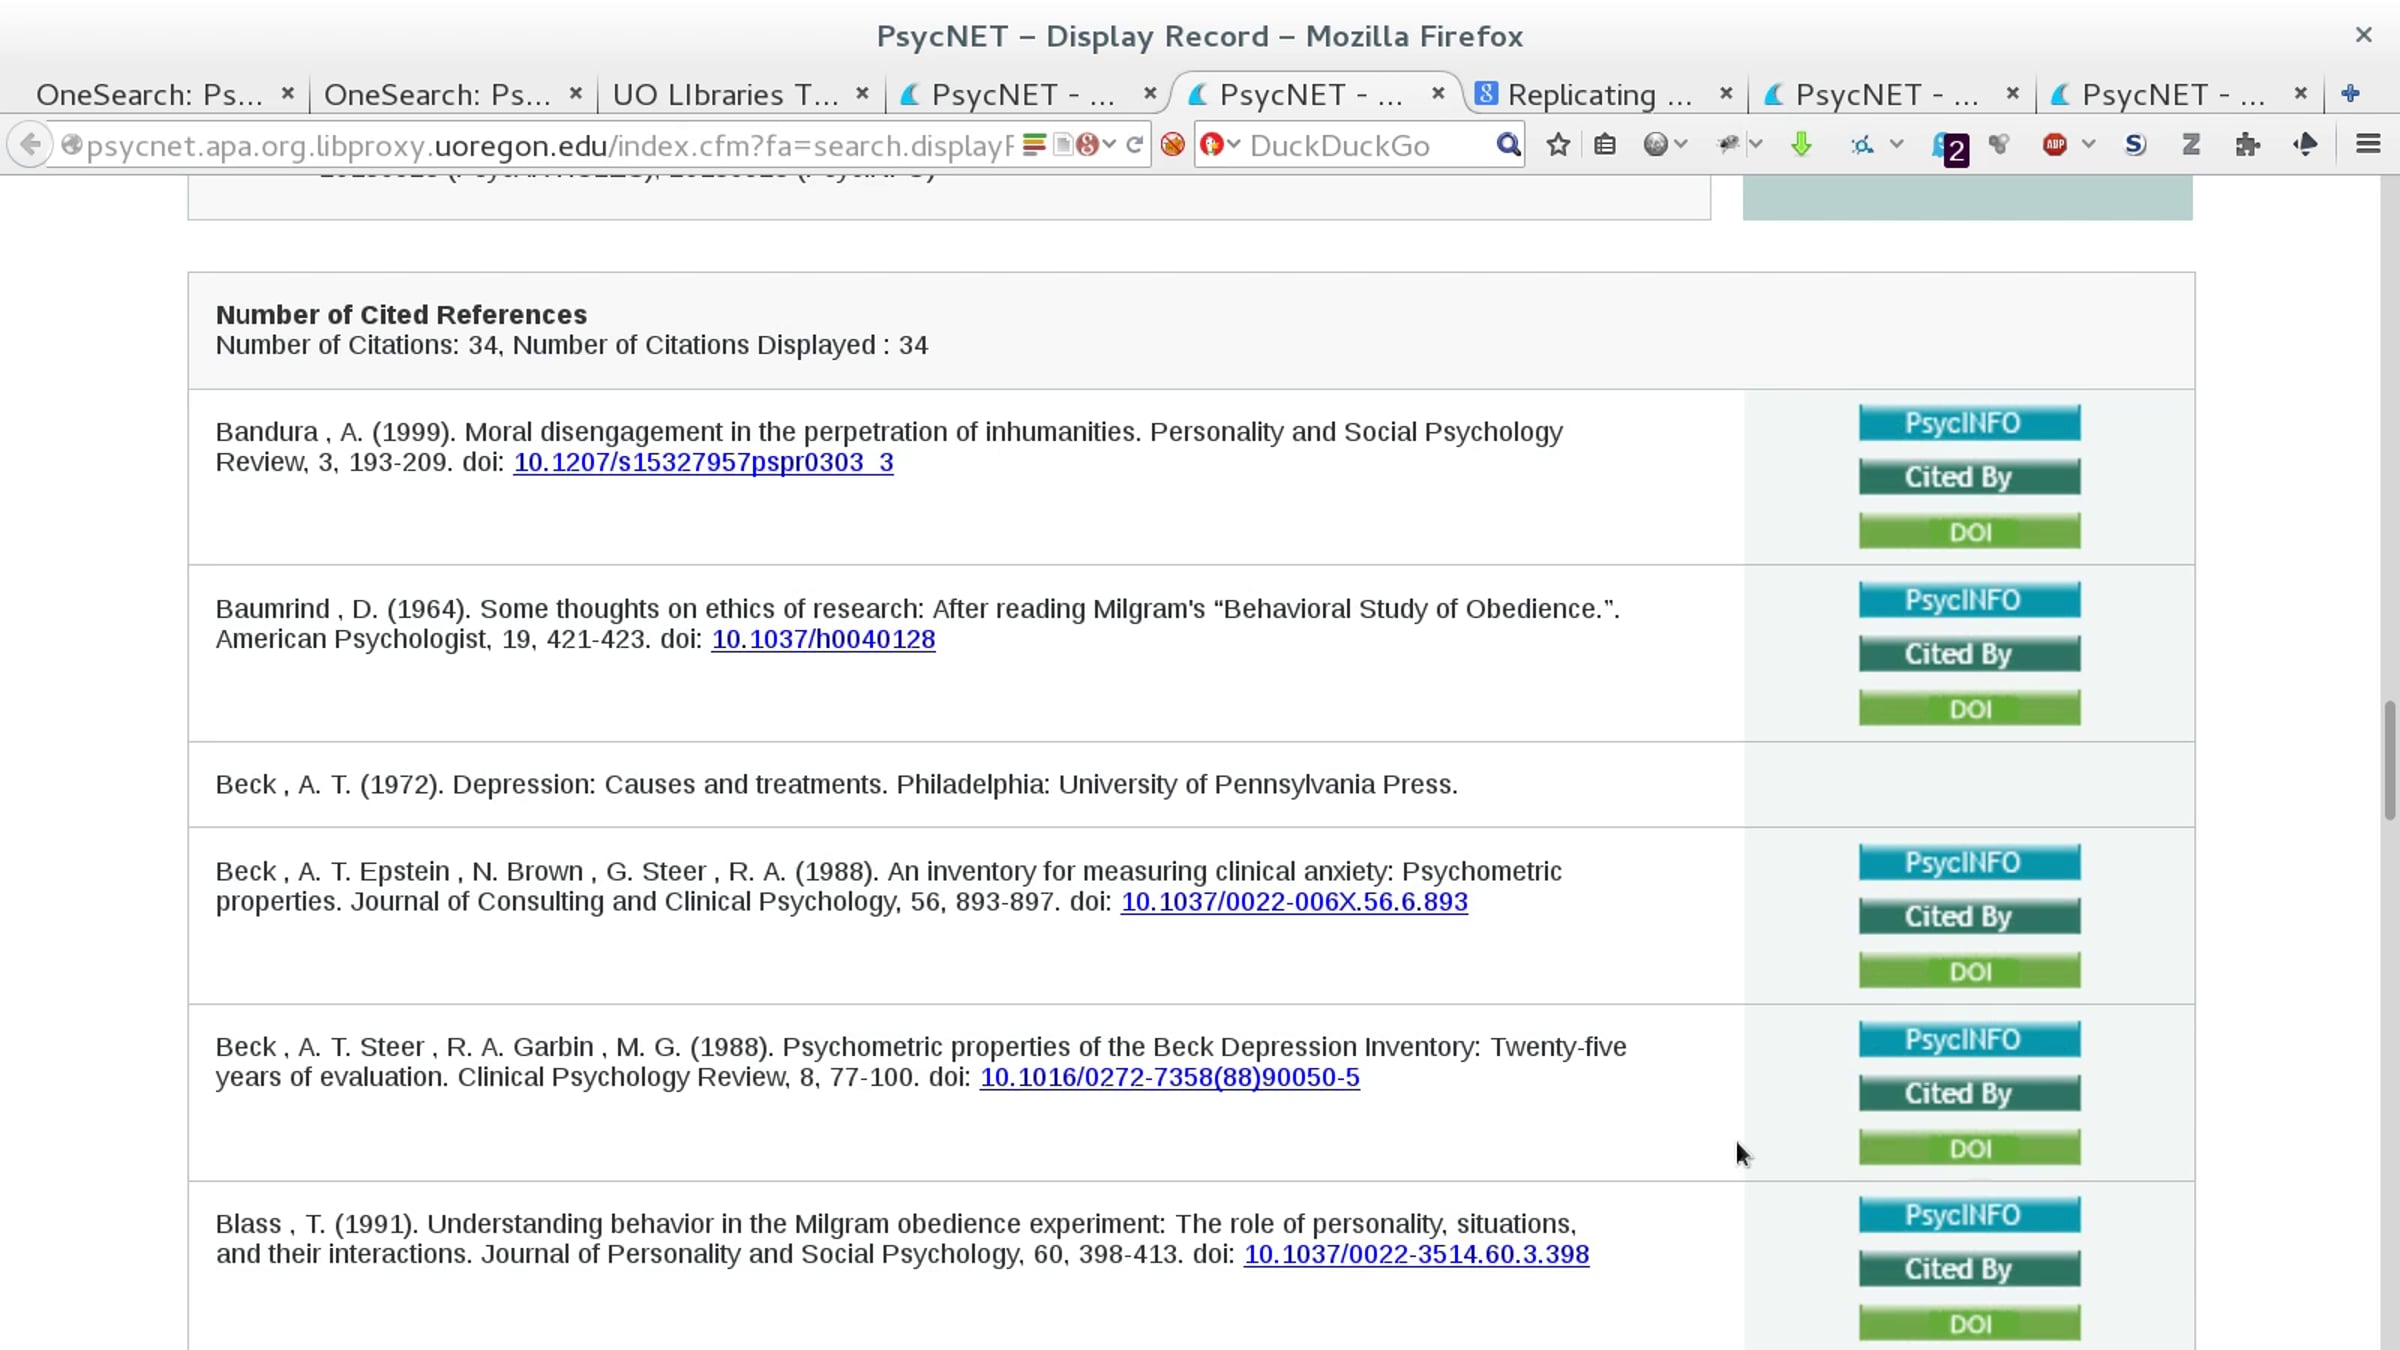2400x1350 pixels.
Task: Click the green download arrow icon
Action: tap(1801, 145)
